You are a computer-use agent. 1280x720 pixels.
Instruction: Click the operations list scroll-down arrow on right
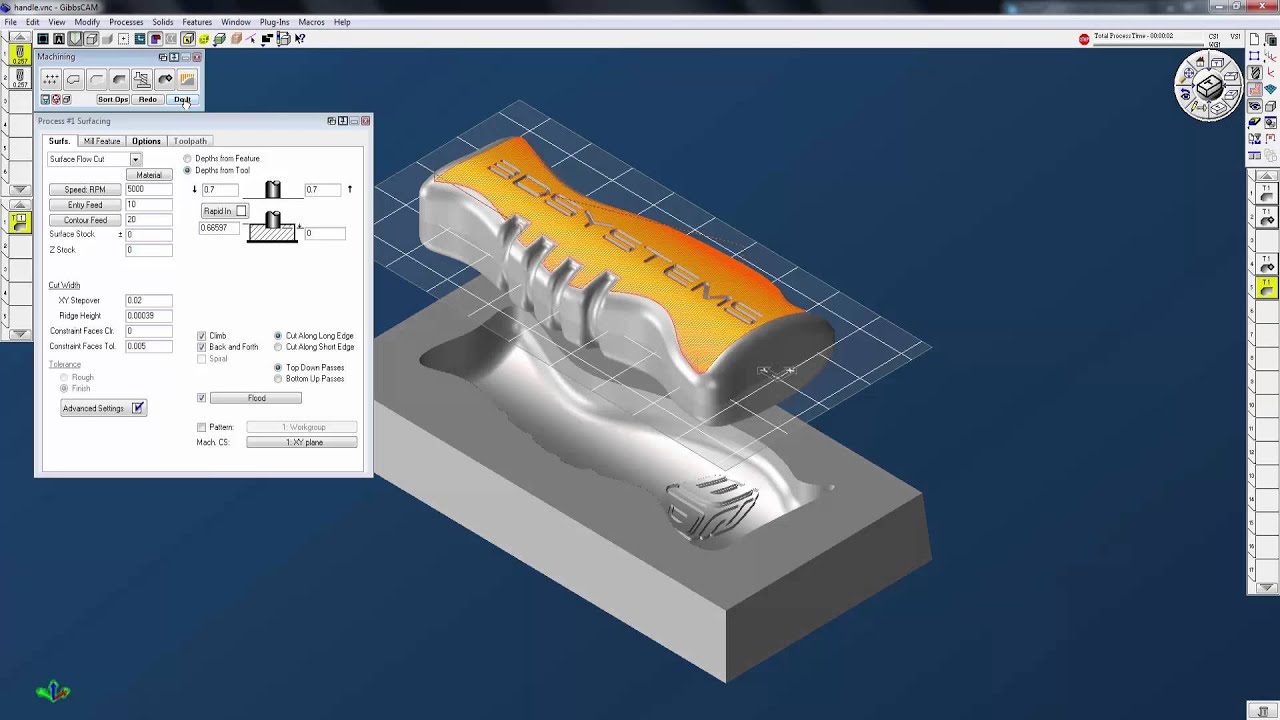[1267, 588]
